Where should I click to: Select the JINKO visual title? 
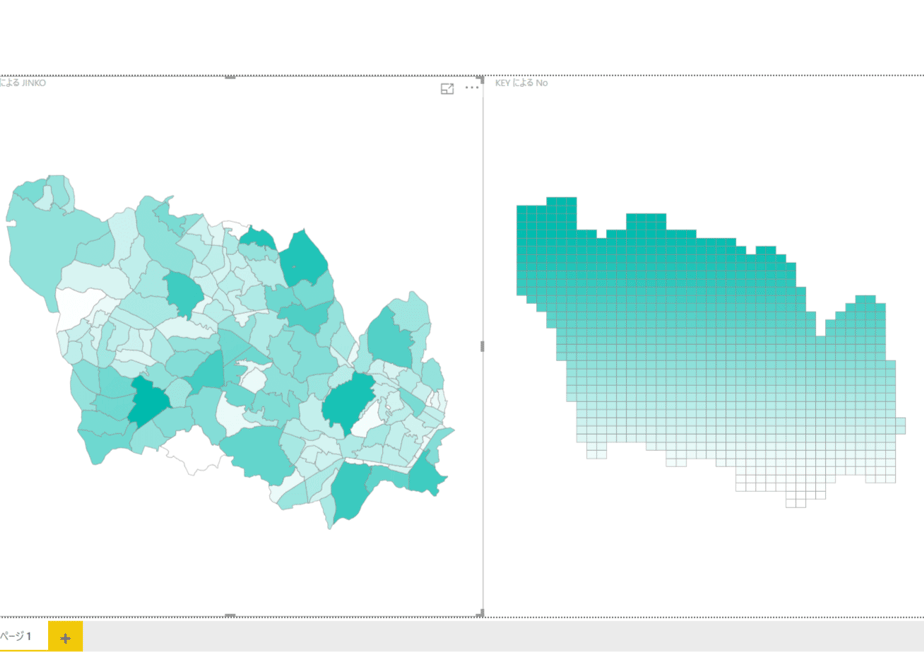pos(22,83)
